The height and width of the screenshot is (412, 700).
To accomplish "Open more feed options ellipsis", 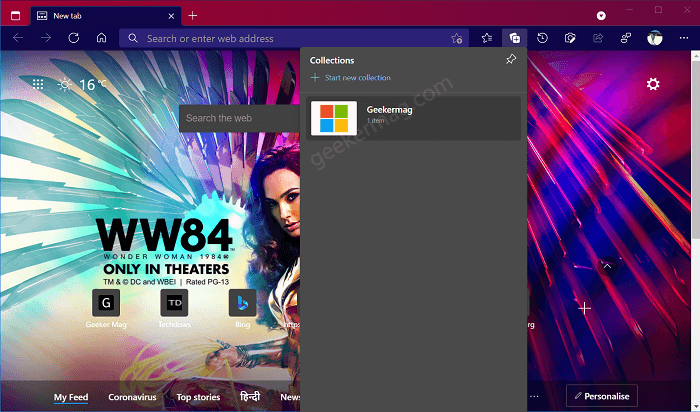I will [534, 396].
